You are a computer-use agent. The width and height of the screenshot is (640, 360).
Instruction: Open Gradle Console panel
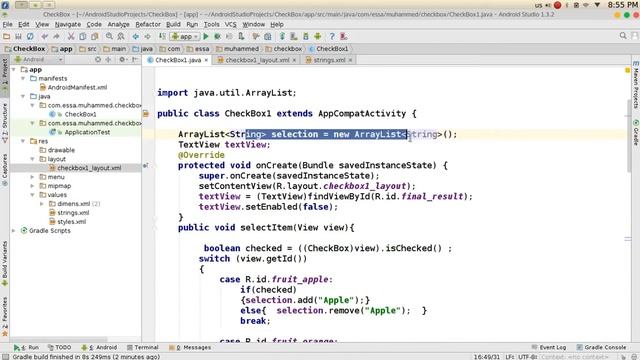pyautogui.click(x=601, y=347)
